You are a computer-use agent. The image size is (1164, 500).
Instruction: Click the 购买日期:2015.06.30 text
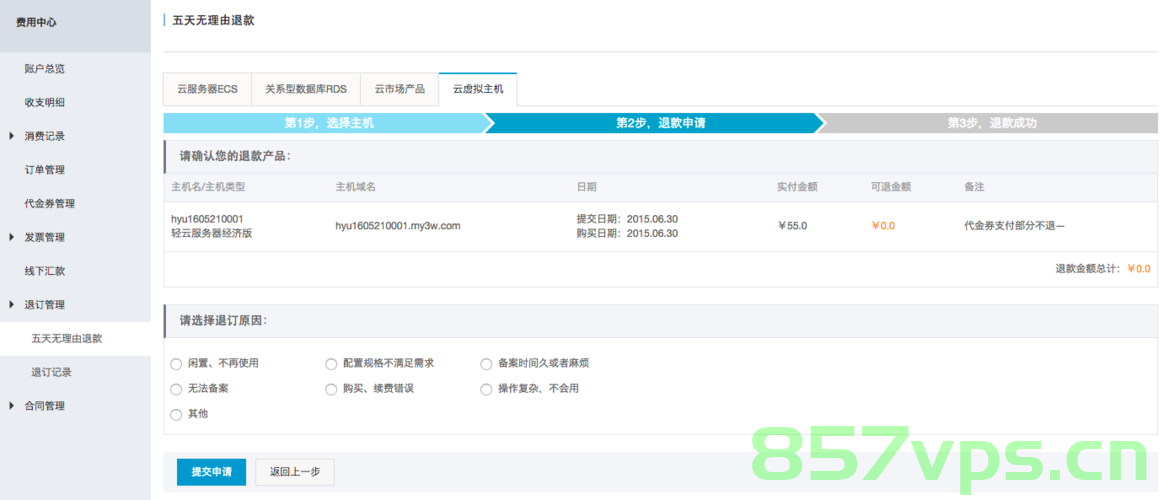(627, 234)
